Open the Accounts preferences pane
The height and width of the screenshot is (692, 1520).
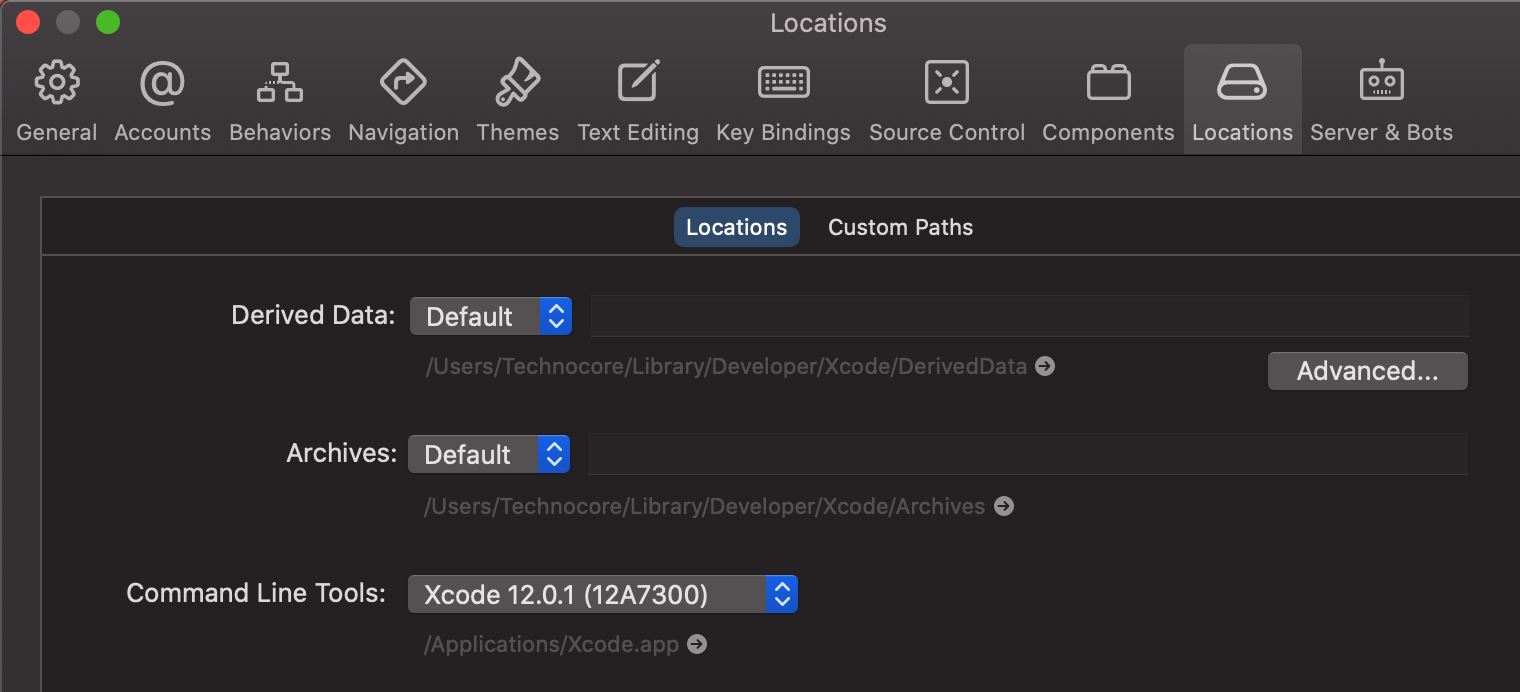[x=162, y=100]
